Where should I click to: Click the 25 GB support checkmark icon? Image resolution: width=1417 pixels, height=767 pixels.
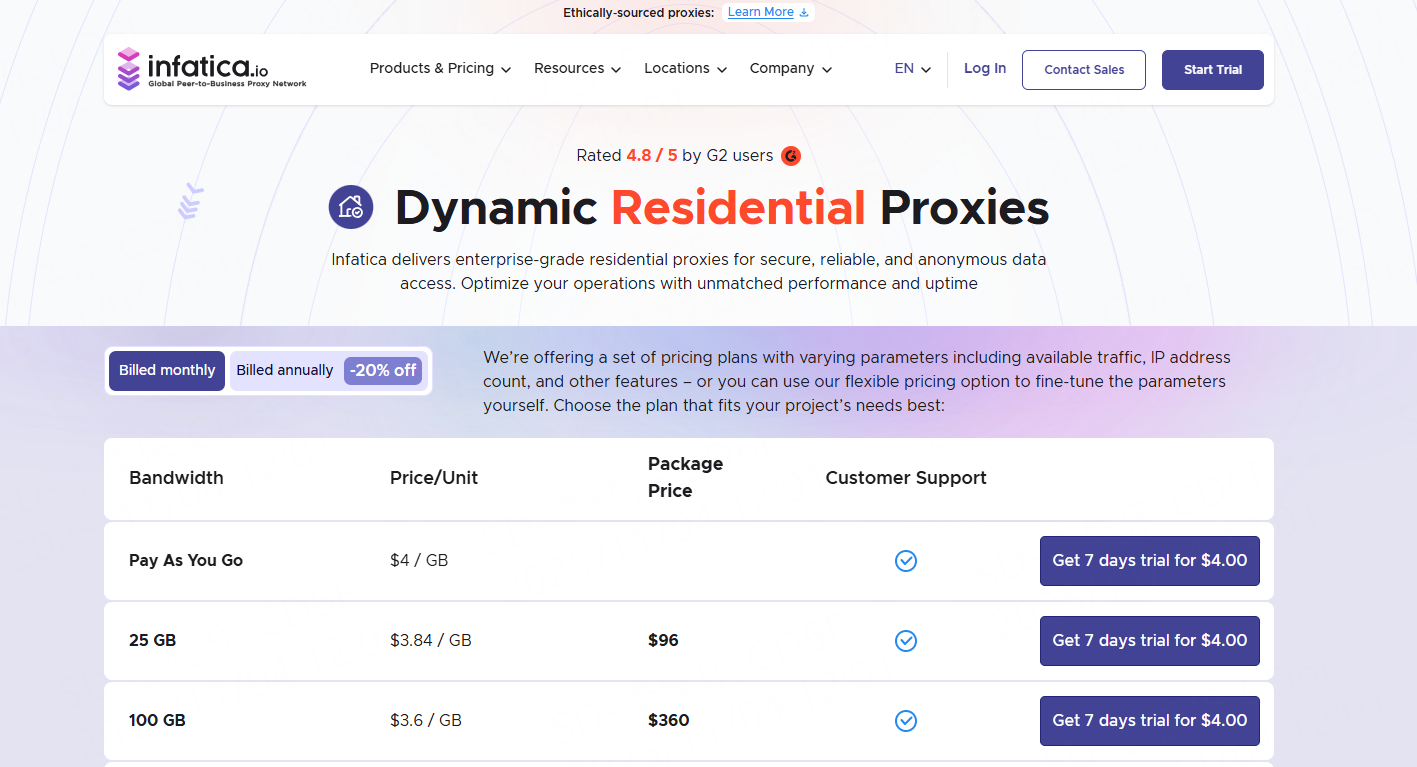[906, 641]
